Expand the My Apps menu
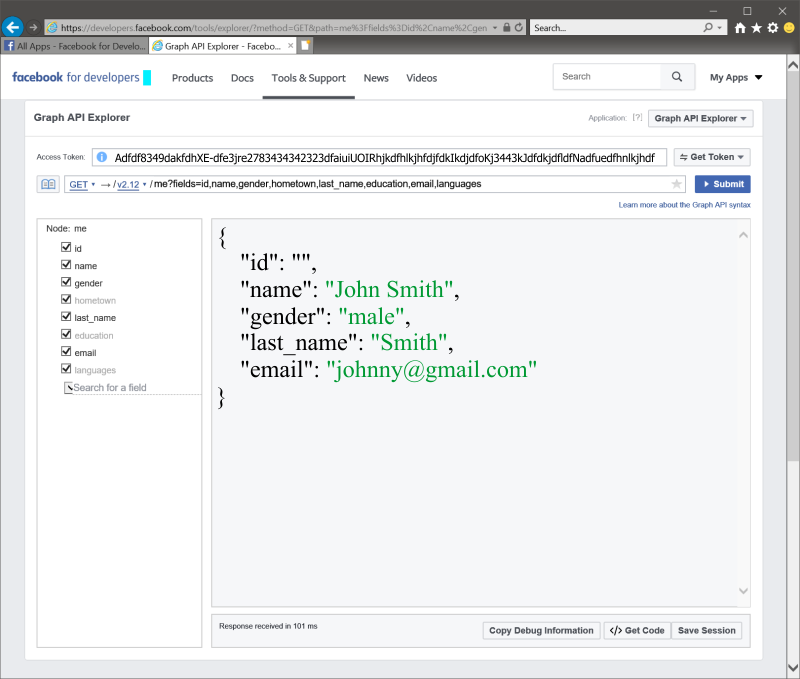This screenshot has width=800, height=679. [x=736, y=78]
